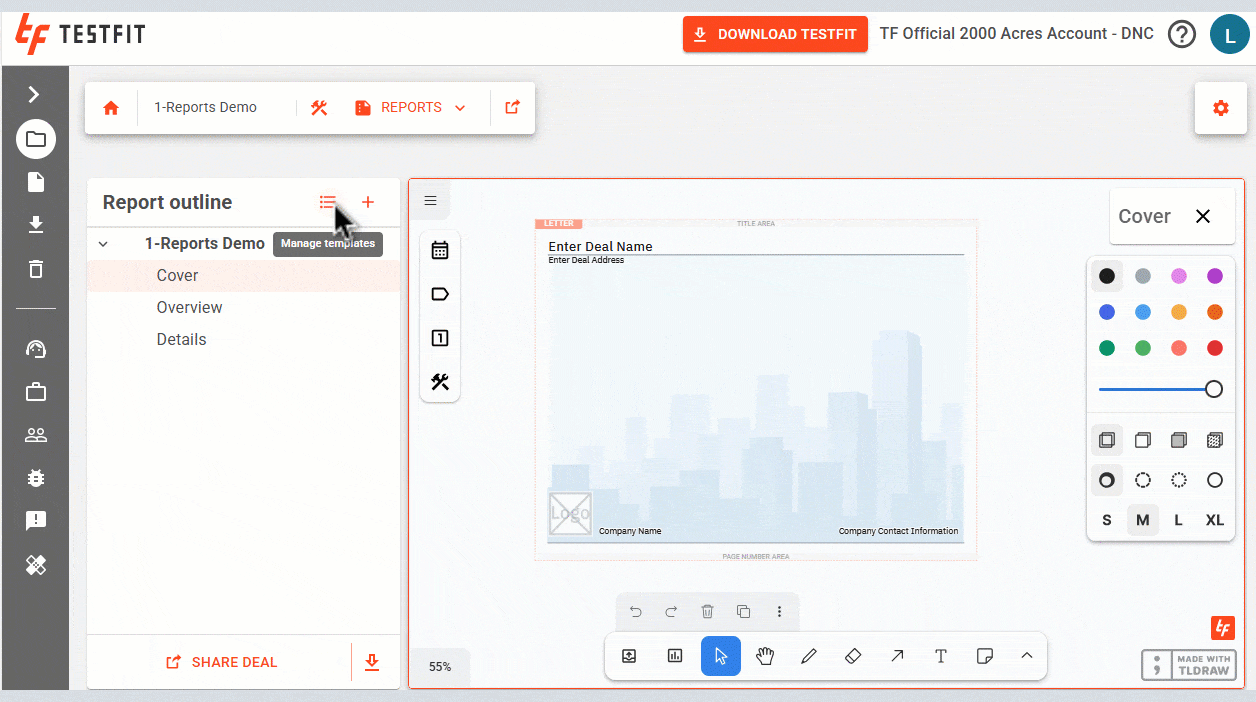Switch fill to the hatched pattern style
This screenshot has width=1256, height=702.
coord(1214,439)
